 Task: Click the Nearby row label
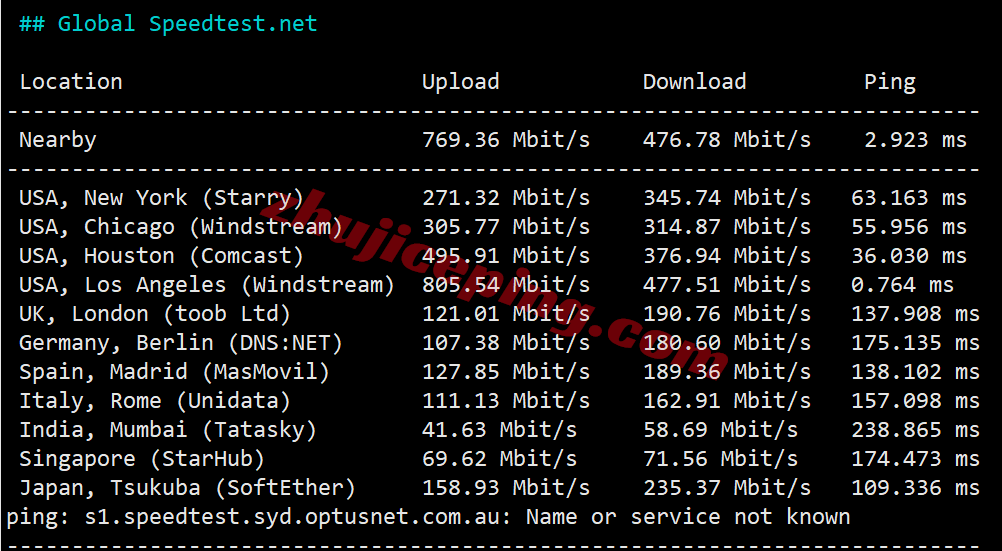[58, 140]
